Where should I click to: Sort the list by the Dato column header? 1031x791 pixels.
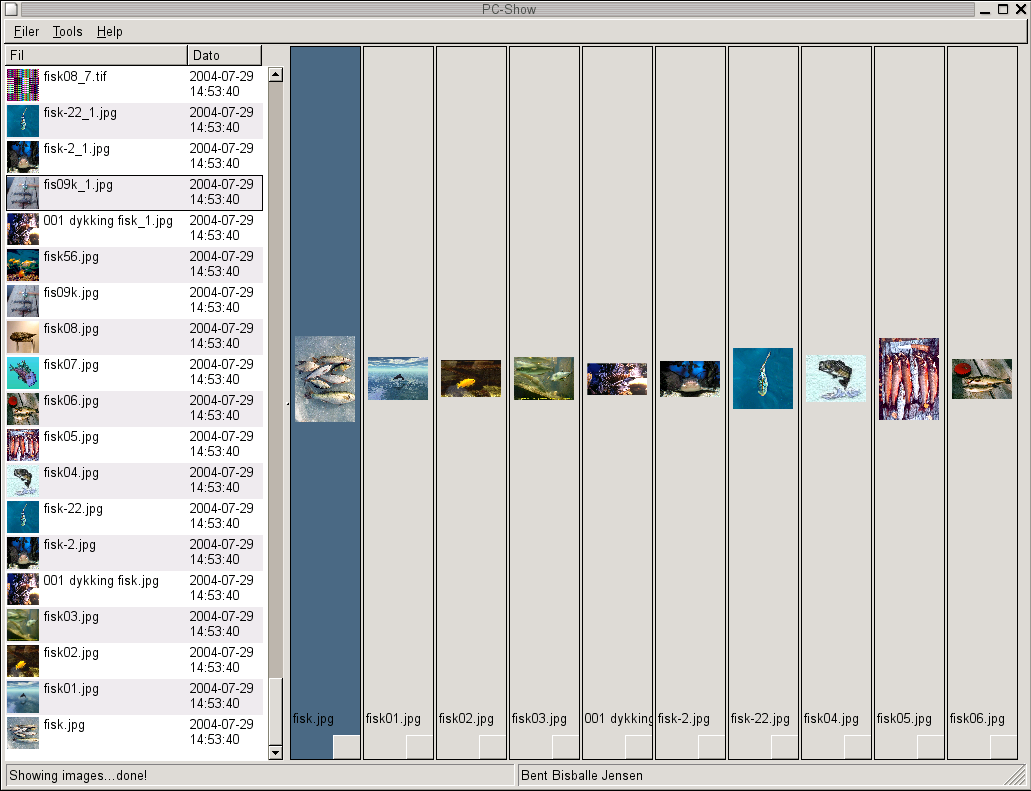[x=224, y=55]
